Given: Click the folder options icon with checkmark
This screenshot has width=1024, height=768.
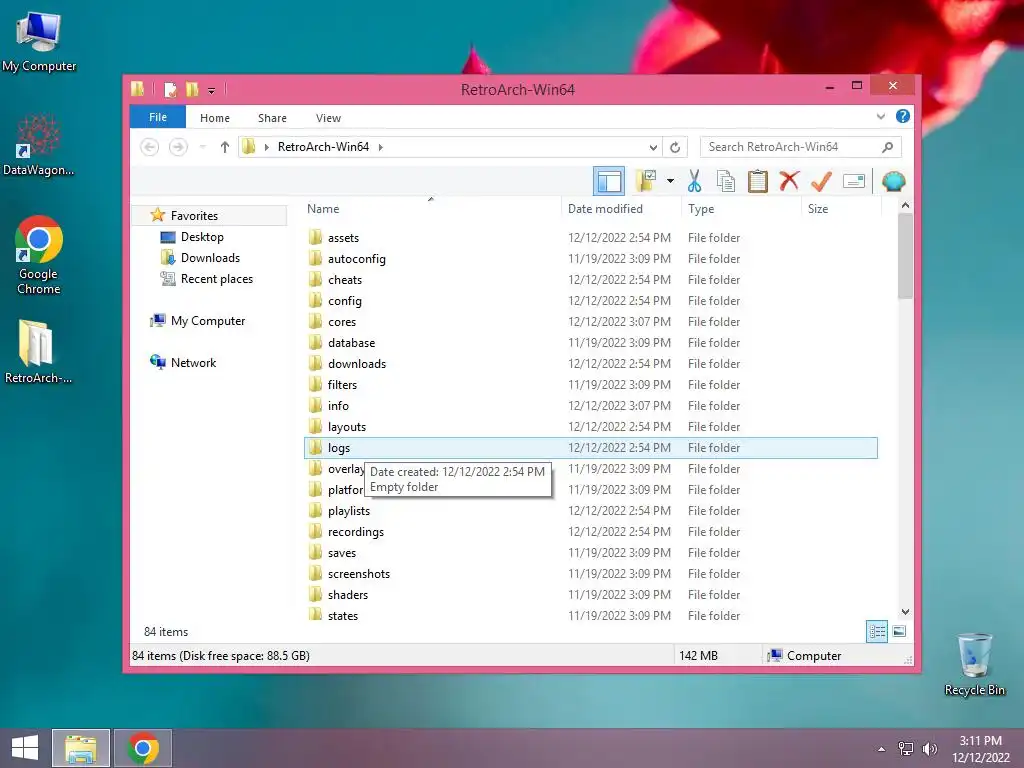Looking at the screenshot, I should pos(646,181).
